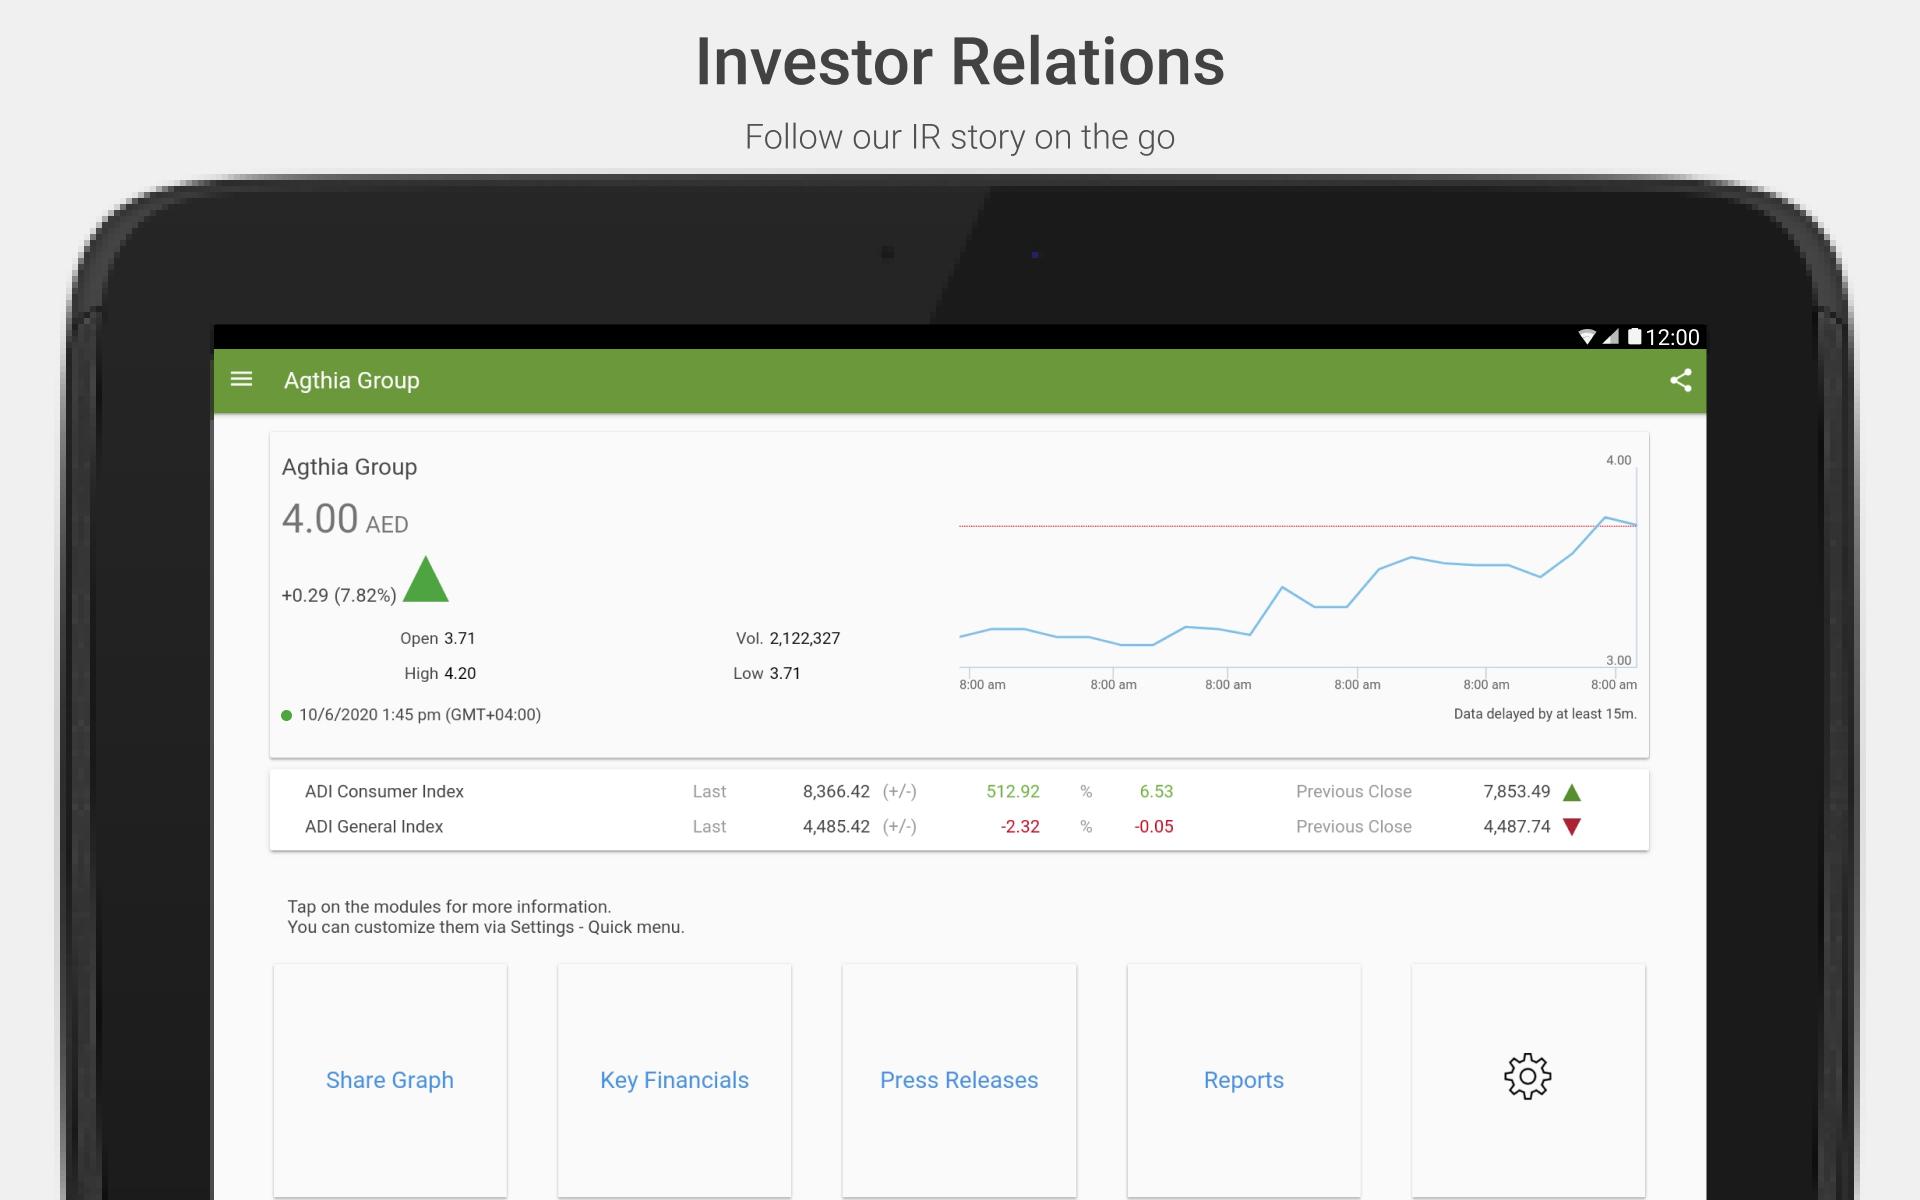Open the Reports module

click(x=1243, y=1080)
